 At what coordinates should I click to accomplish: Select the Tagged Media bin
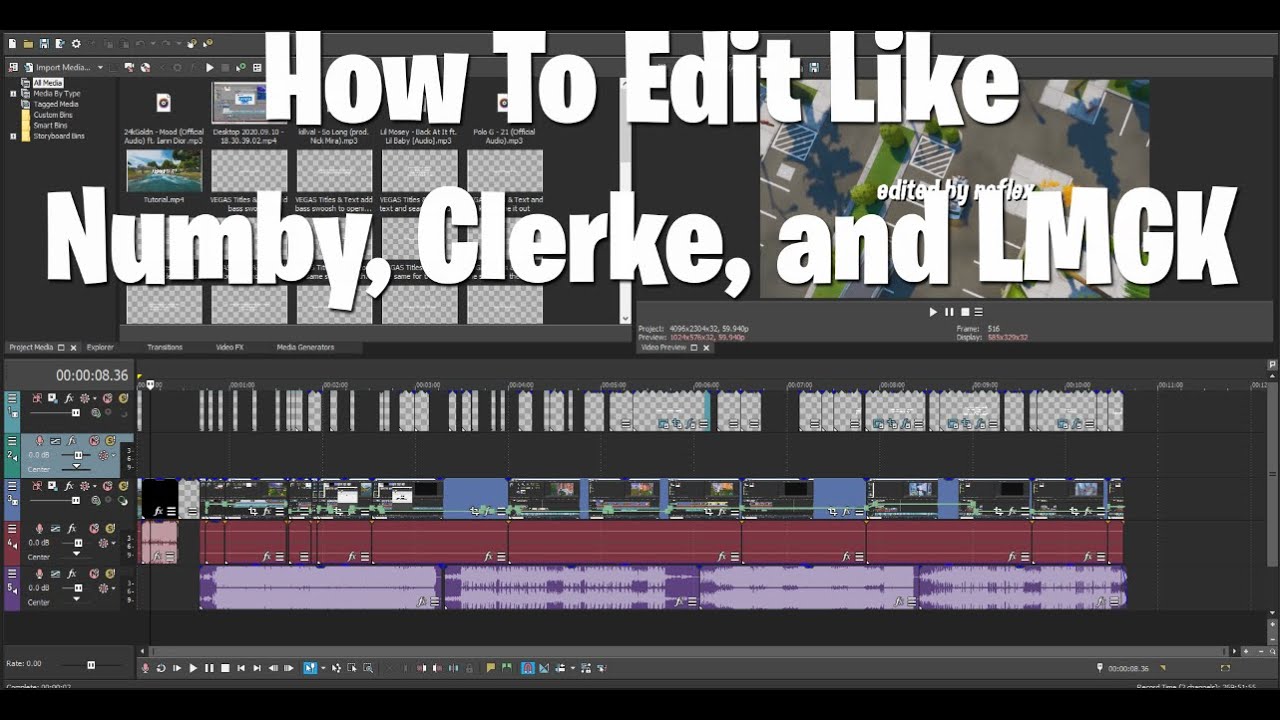[x=56, y=104]
